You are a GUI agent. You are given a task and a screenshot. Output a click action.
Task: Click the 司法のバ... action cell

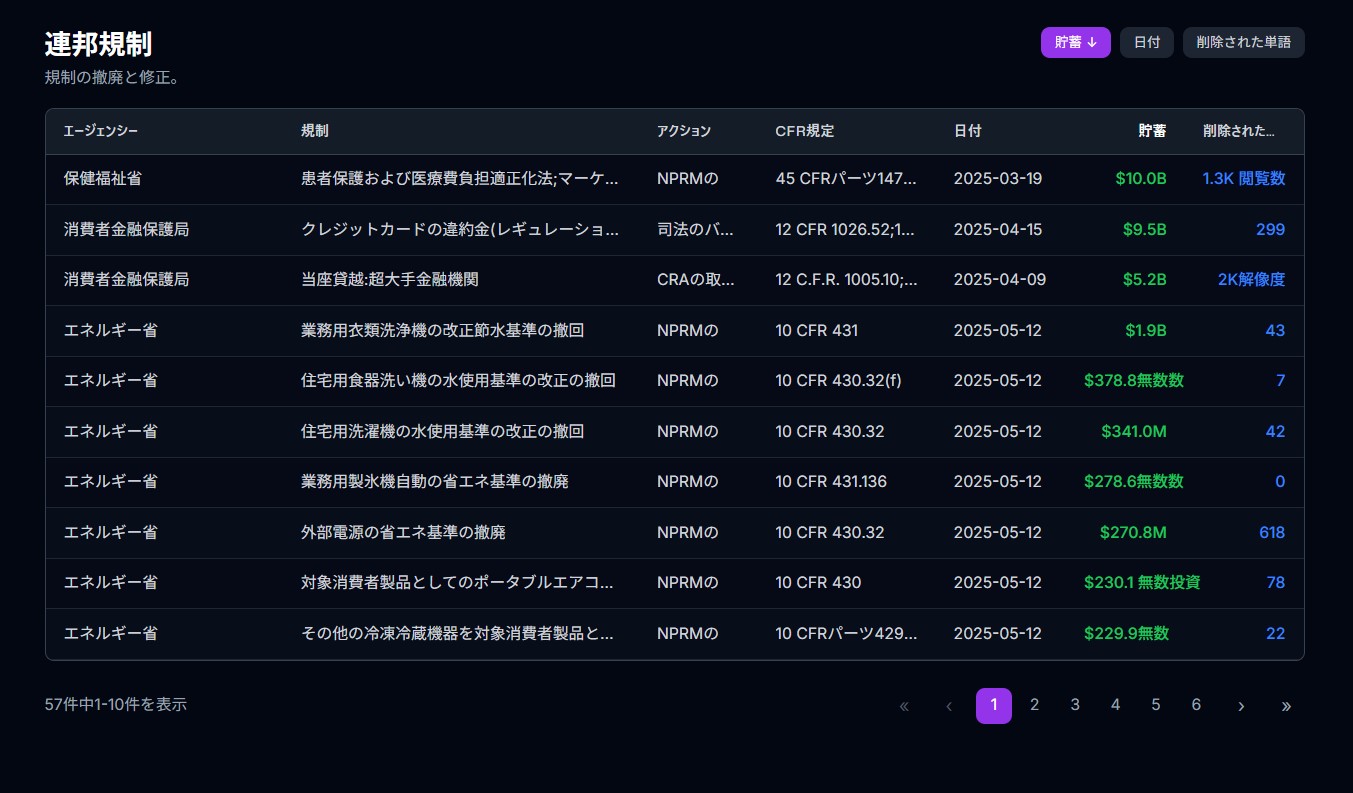coord(696,229)
